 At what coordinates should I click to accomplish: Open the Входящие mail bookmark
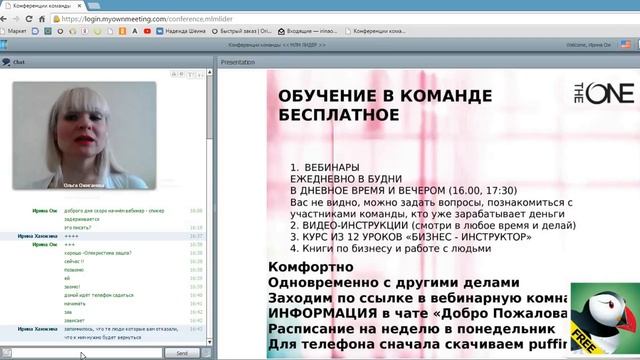[308, 31]
